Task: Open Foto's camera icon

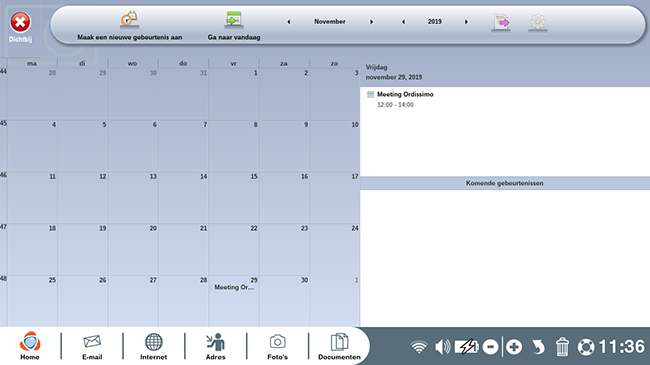Action: coord(277,346)
